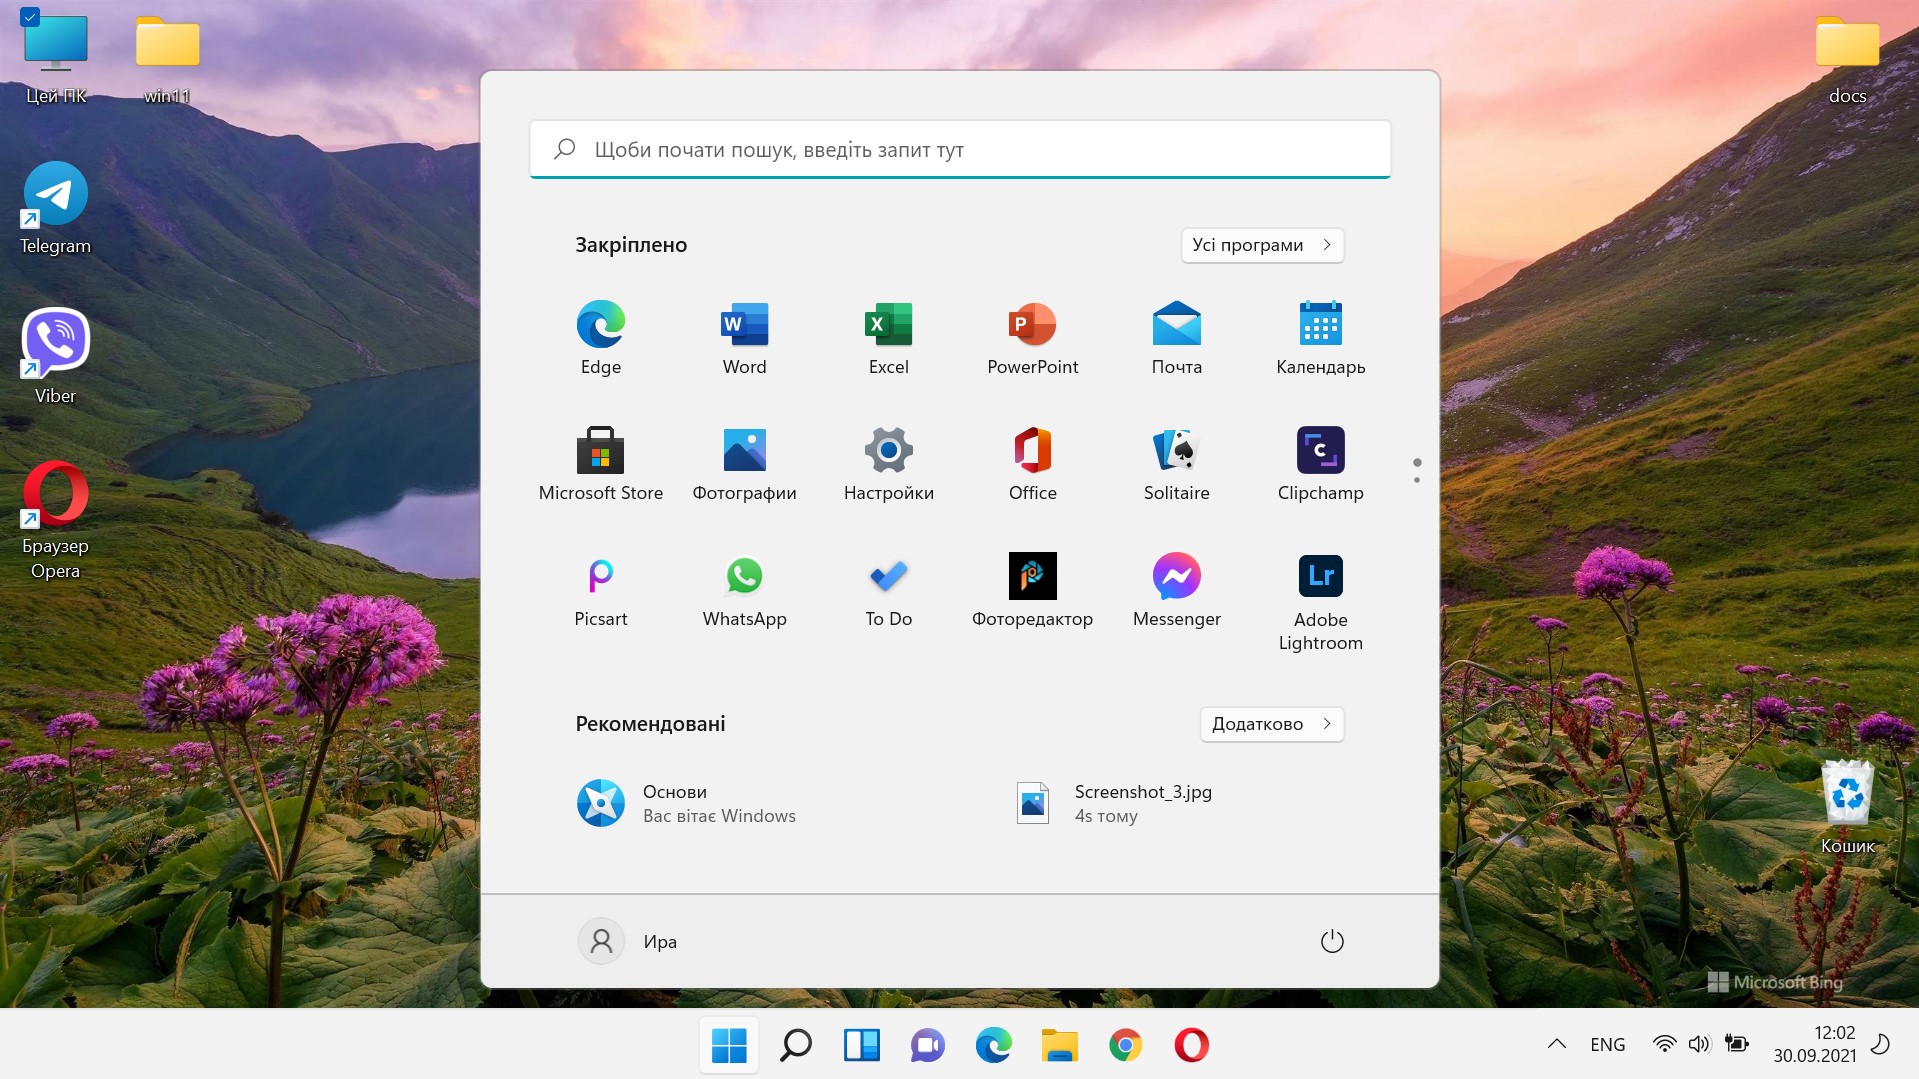The image size is (1919, 1079).
Task: Select the Viber desktop shortcut
Action: pos(56,357)
